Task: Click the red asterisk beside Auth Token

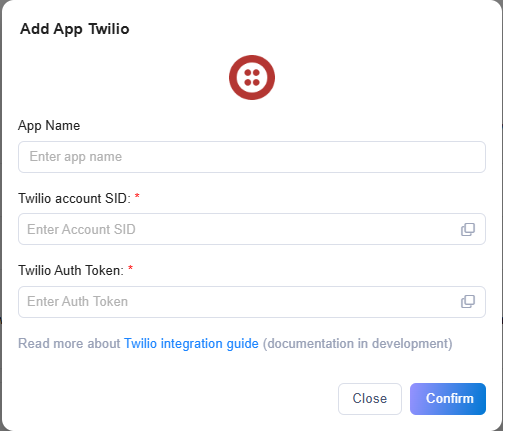Action: [130, 268]
